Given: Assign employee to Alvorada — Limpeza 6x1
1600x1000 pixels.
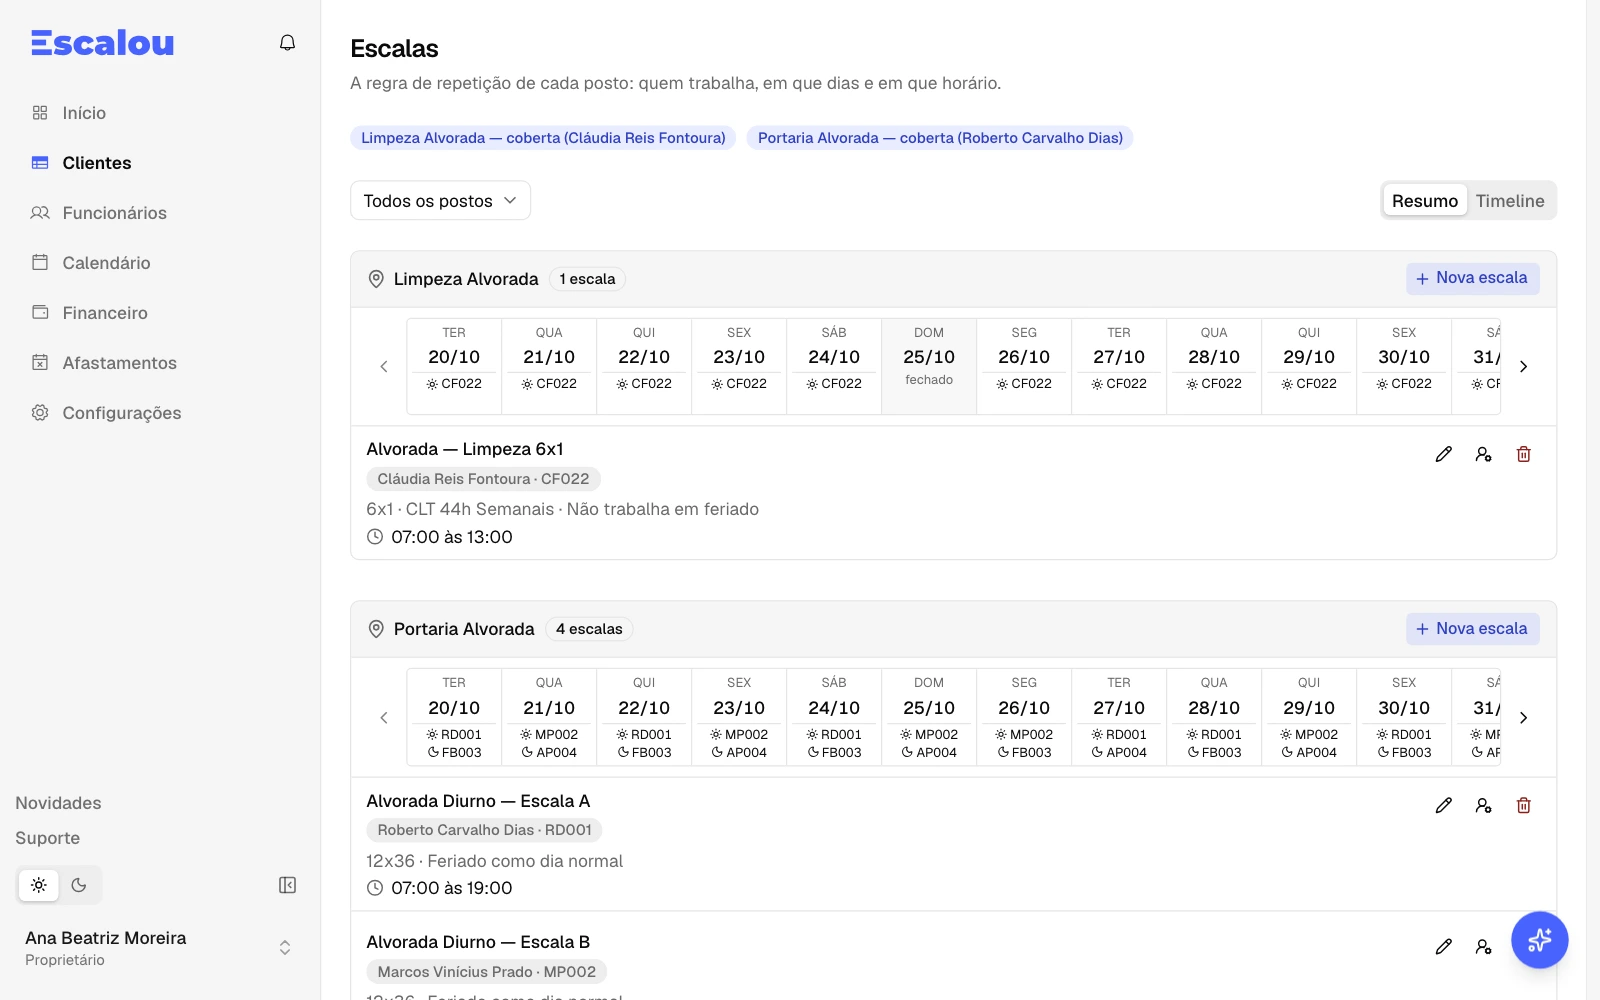Looking at the screenshot, I should click(x=1483, y=454).
